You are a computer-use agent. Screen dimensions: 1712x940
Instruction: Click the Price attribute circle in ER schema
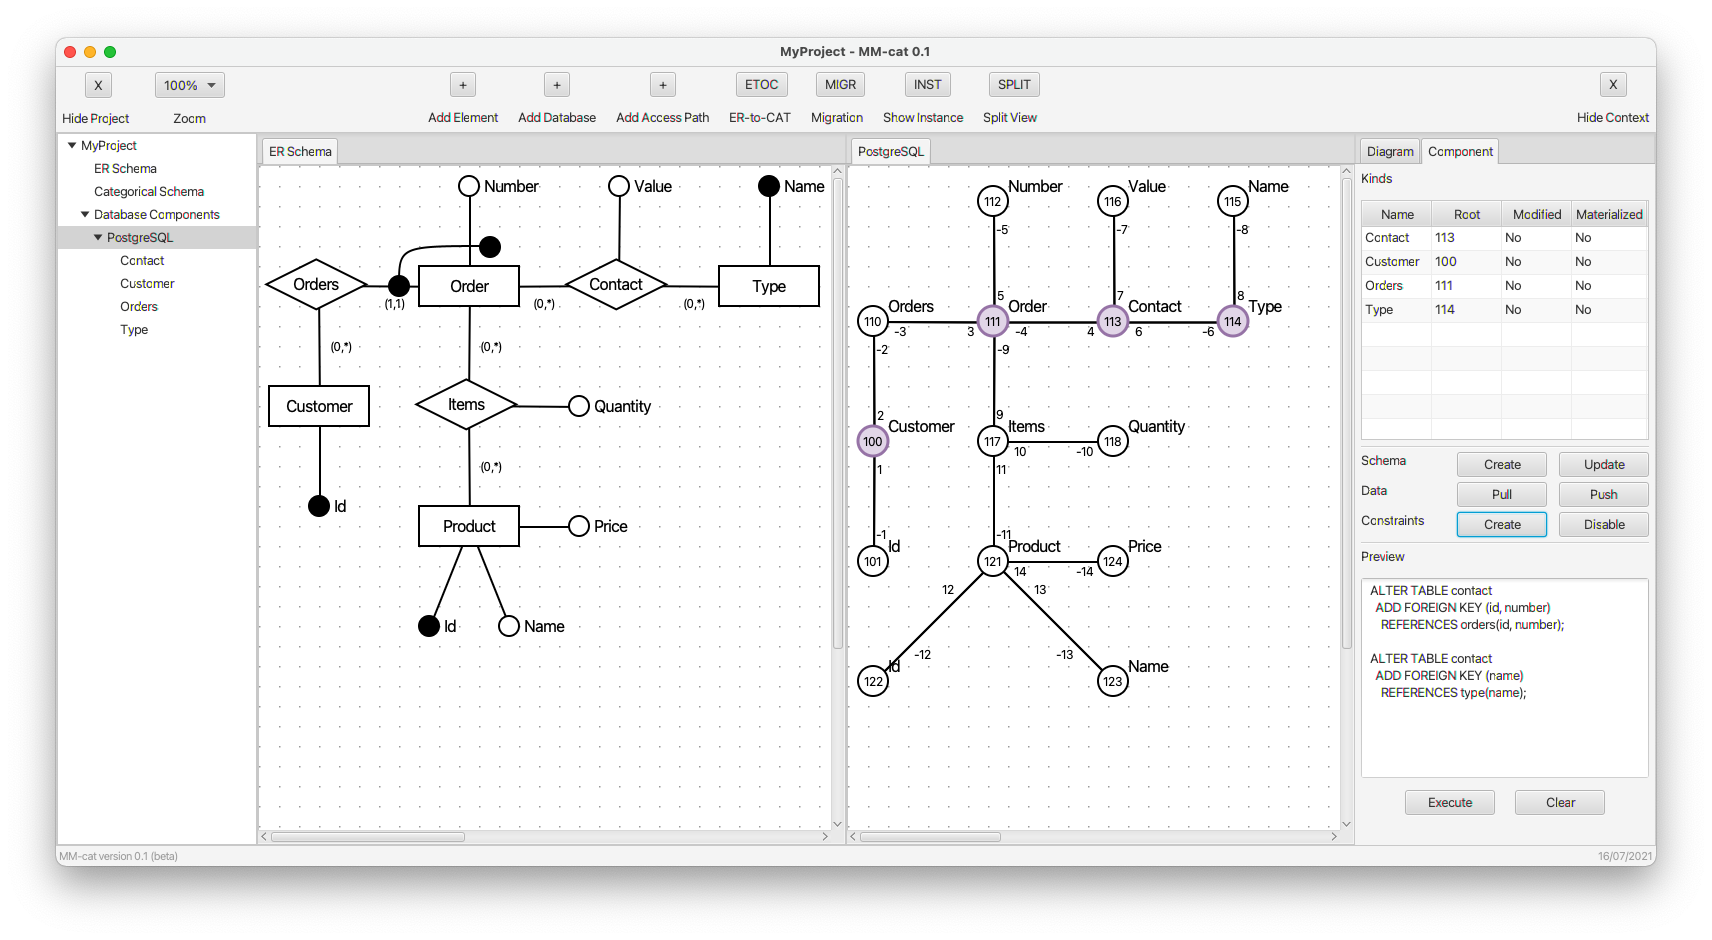tap(579, 526)
